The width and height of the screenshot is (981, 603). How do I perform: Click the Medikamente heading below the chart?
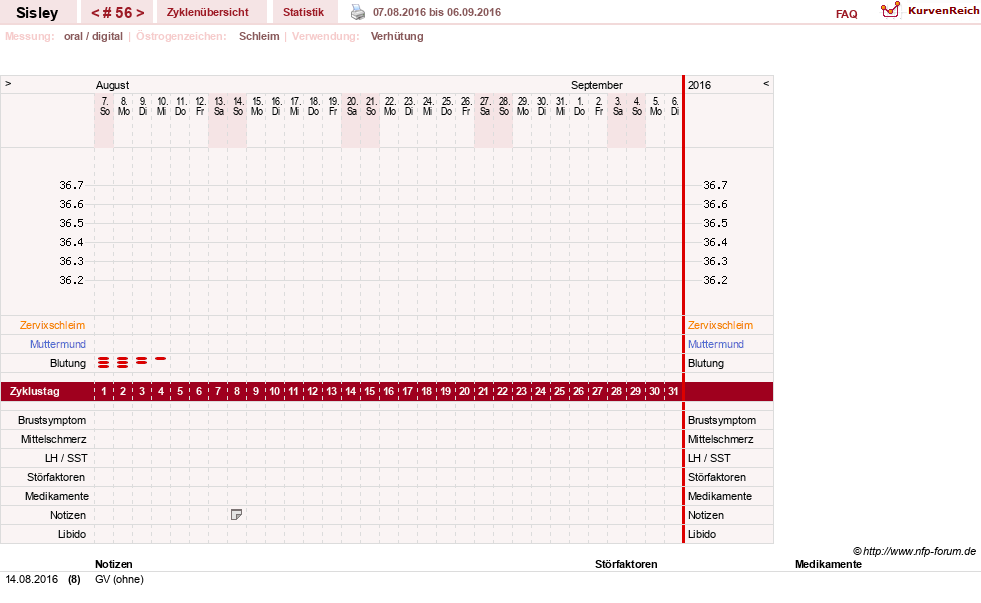click(x=828, y=564)
